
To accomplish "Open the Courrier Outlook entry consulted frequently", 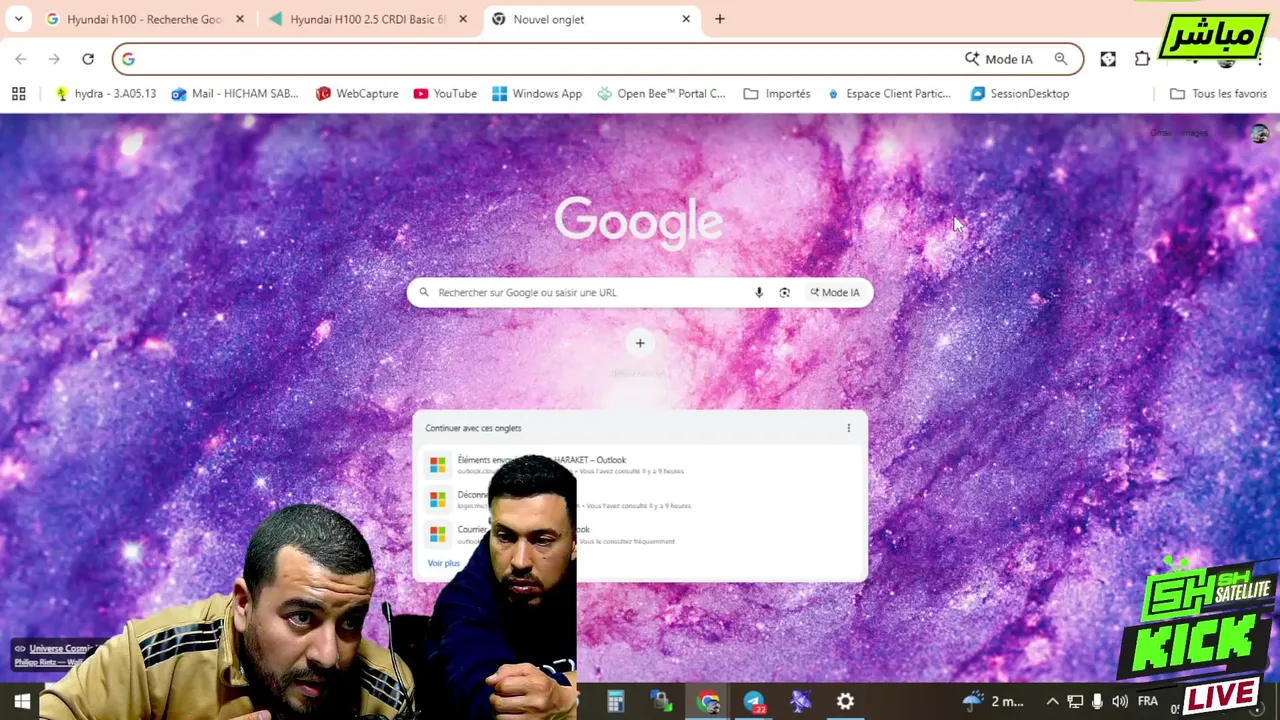I will (x=640, y=535).
